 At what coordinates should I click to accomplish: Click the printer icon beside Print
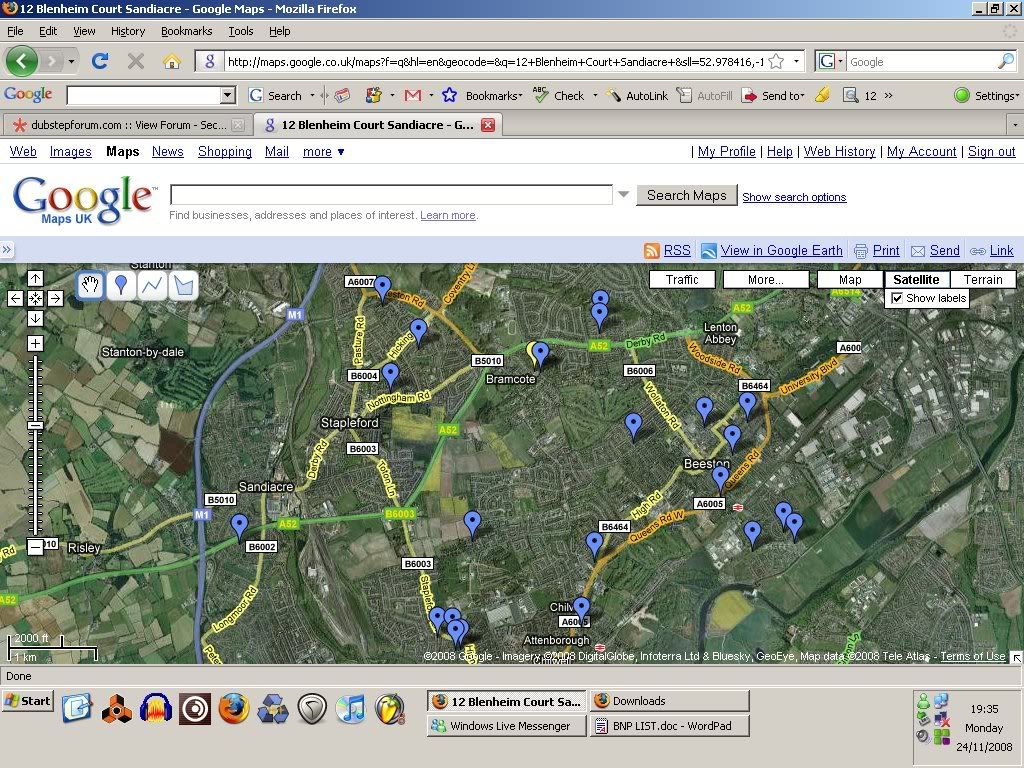(x=861, y=251)
